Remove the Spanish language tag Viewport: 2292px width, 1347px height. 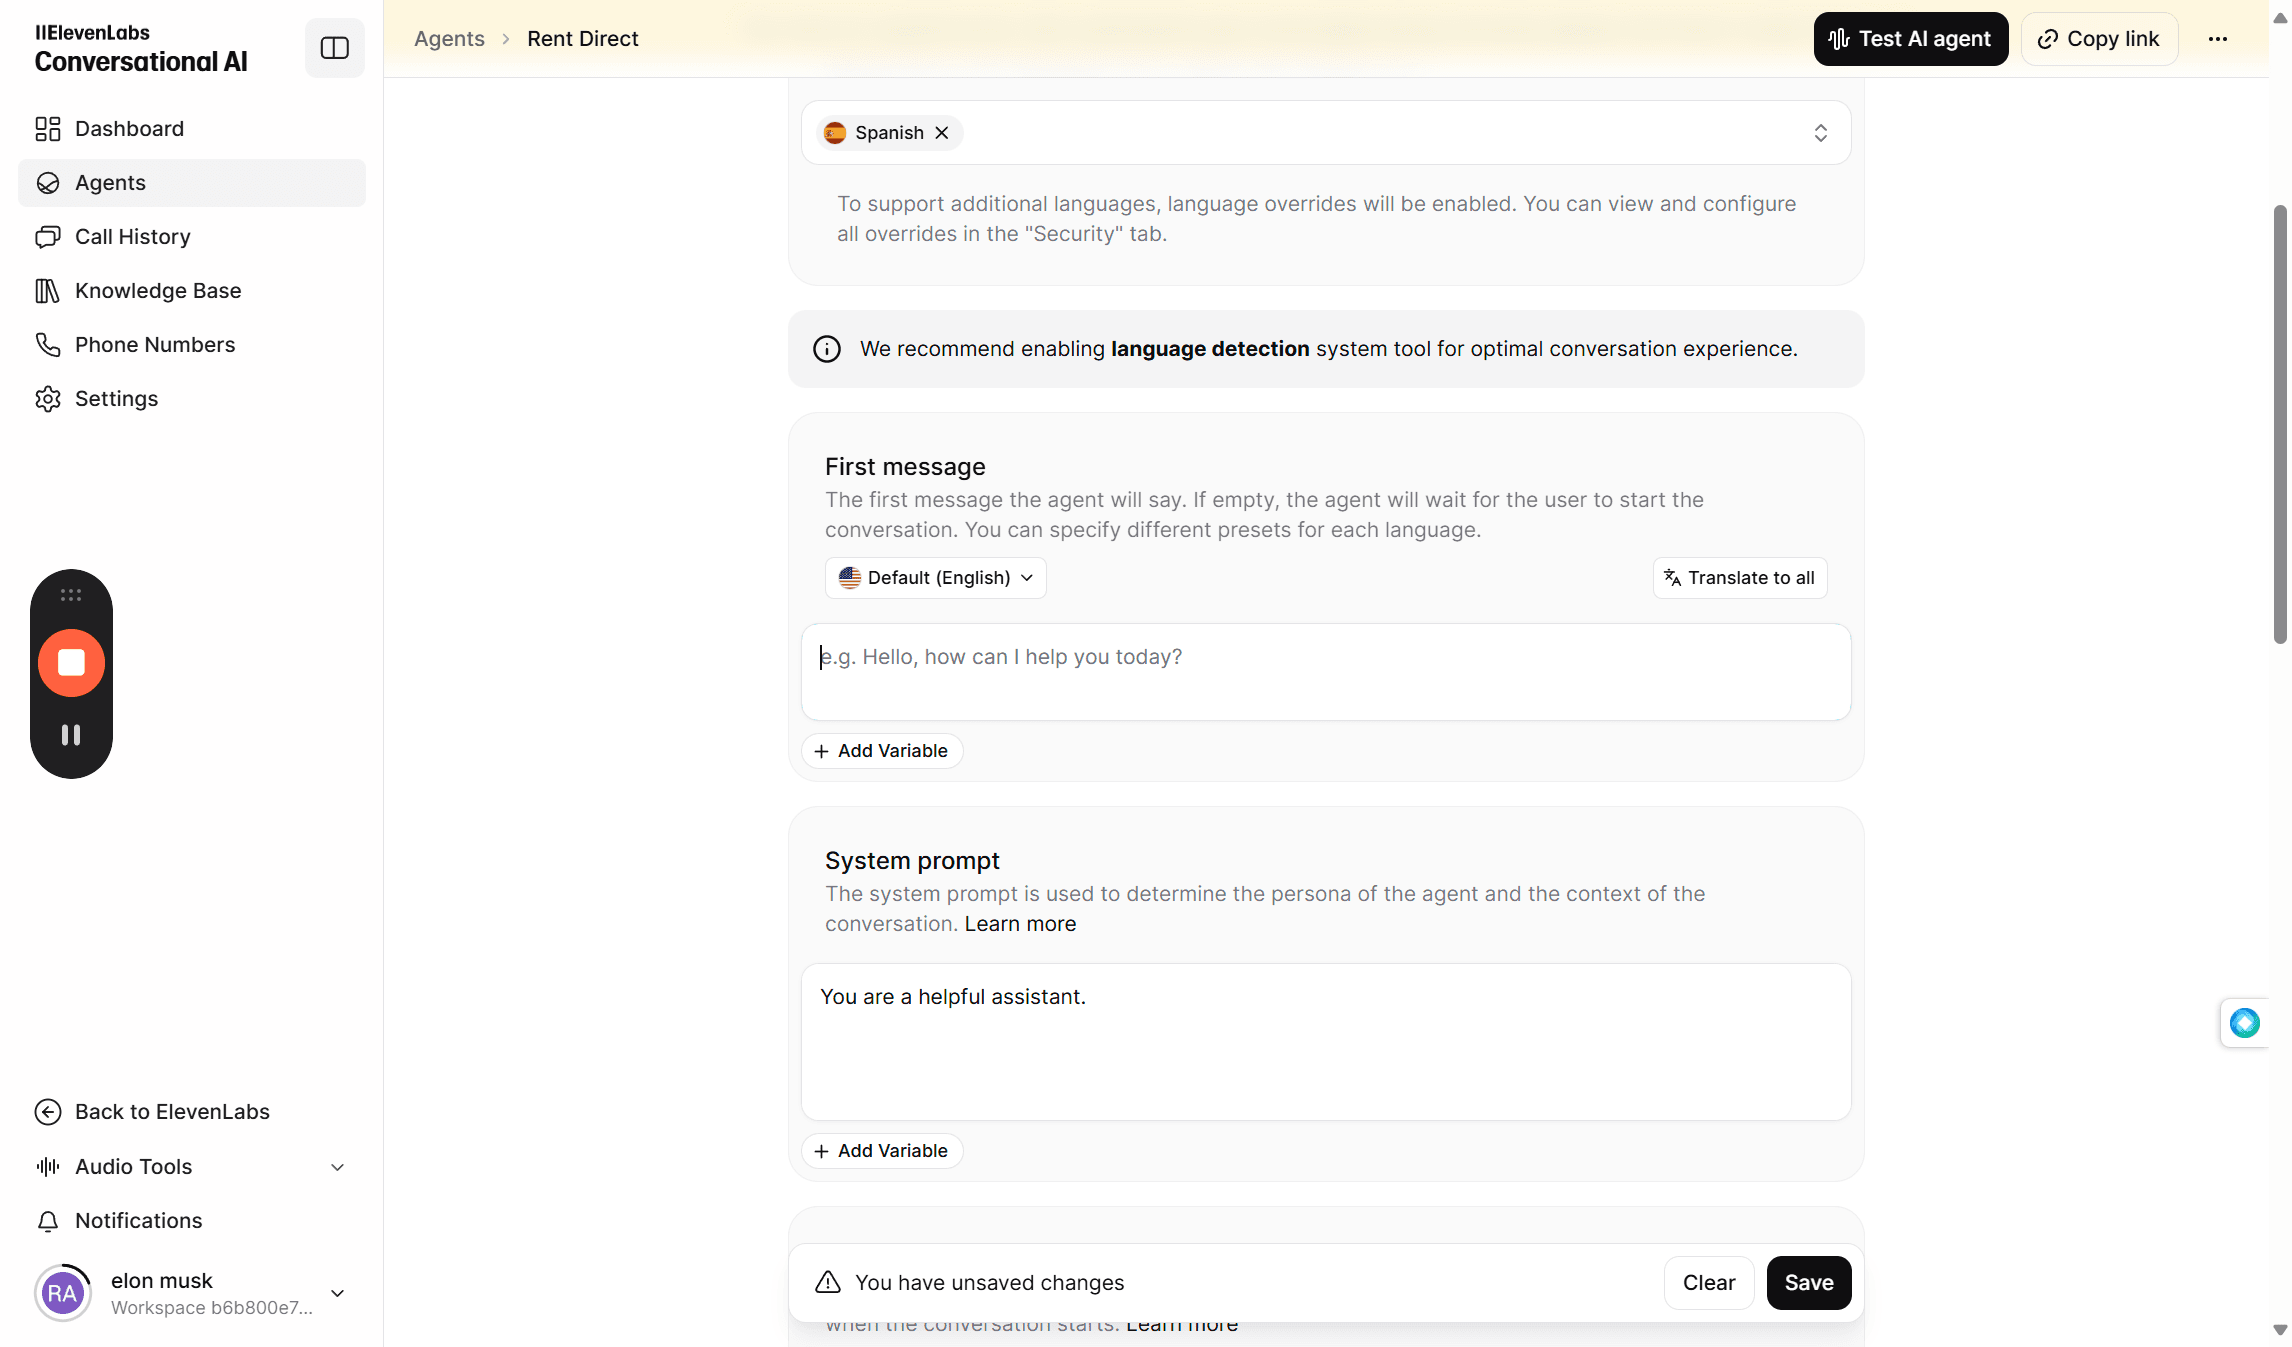click(941, 133)
